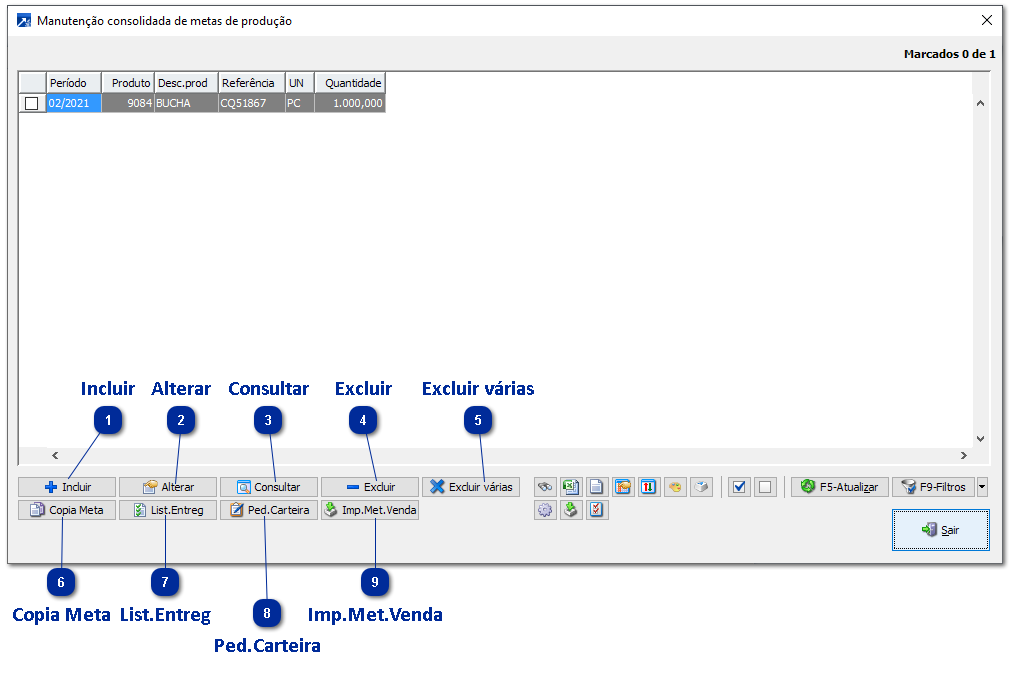Tick the checkbox of row 02/2021

[x=31, y=103]
